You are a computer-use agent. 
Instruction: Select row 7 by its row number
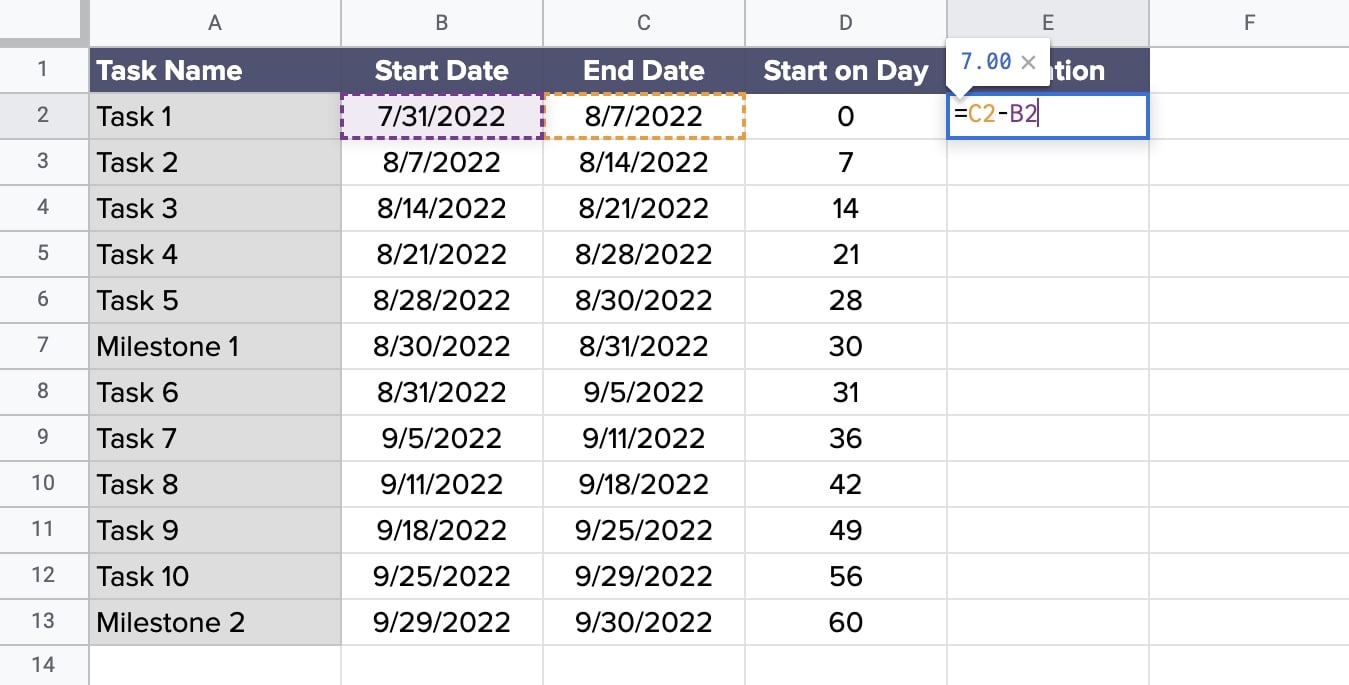tap(44, 346)
